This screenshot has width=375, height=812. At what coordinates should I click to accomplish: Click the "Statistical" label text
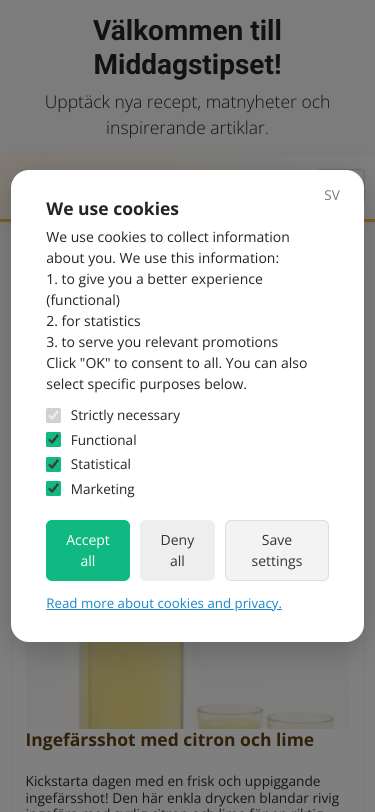(100, 464)
